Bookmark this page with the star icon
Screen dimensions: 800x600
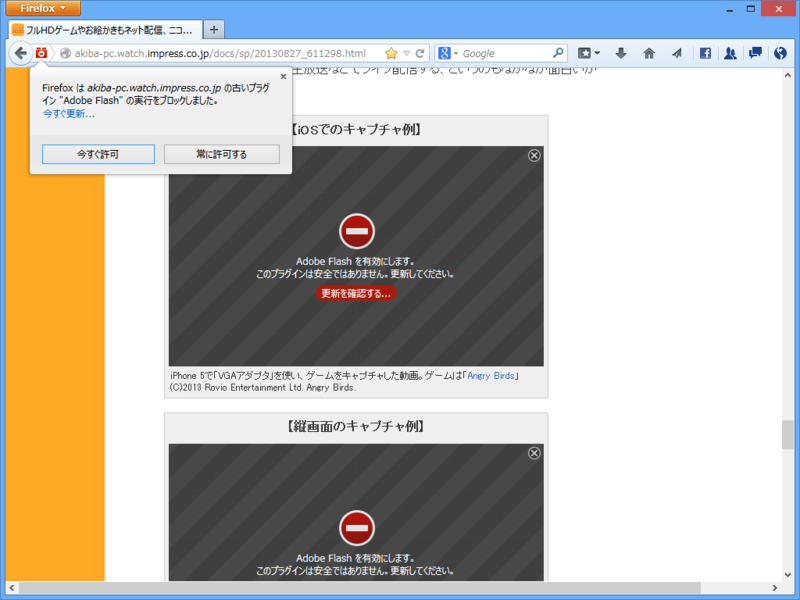[x=391, y=53]
